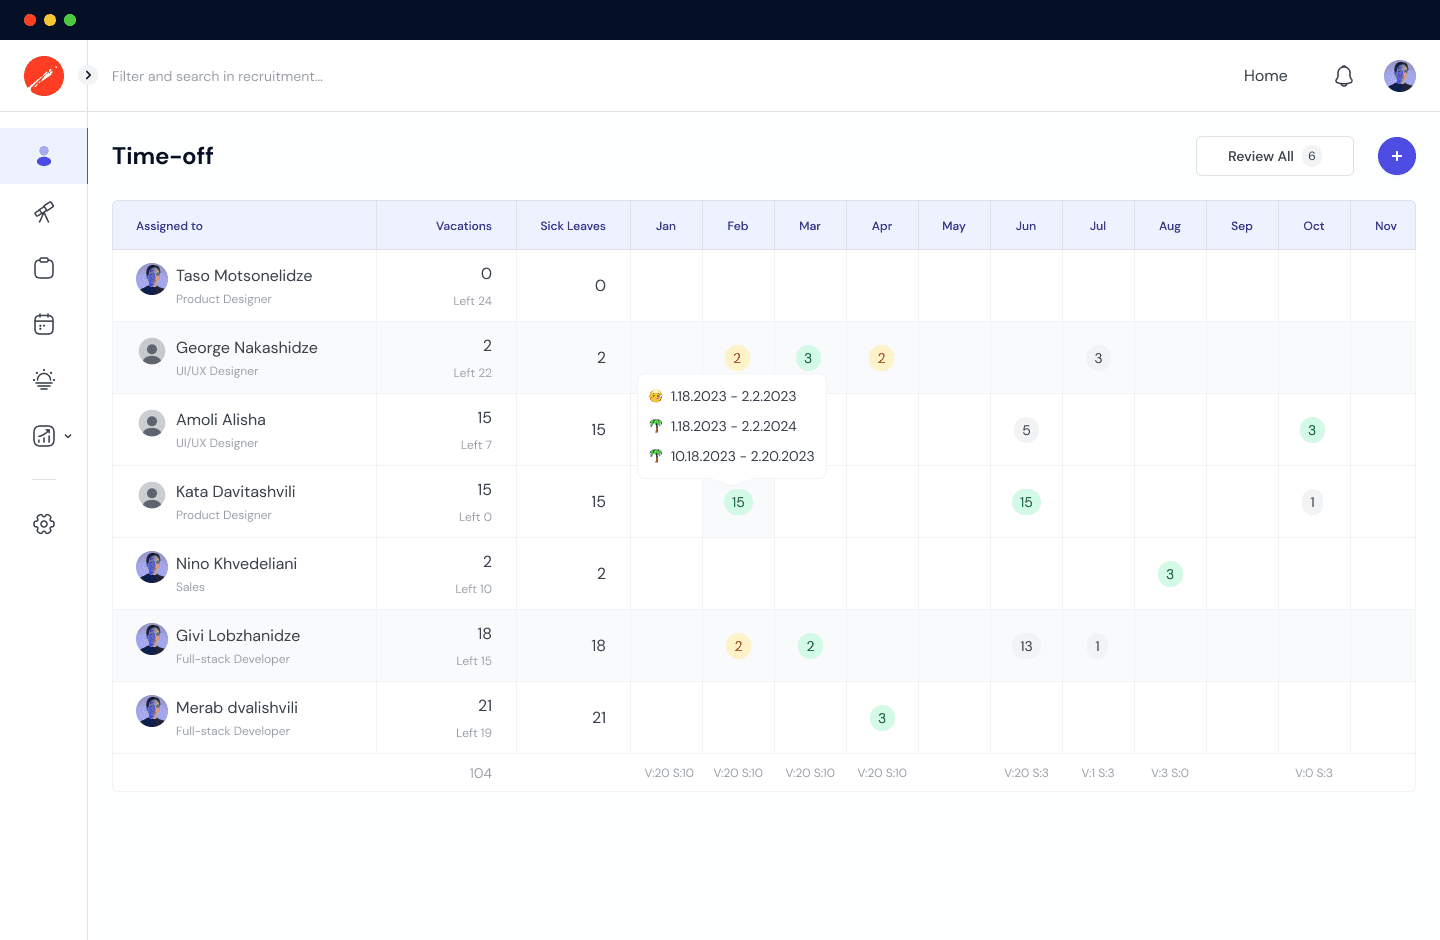This screenshot has height=940, width=1440.
Task: Open the Employees panel in the sidebar
Action: (44, 156)
